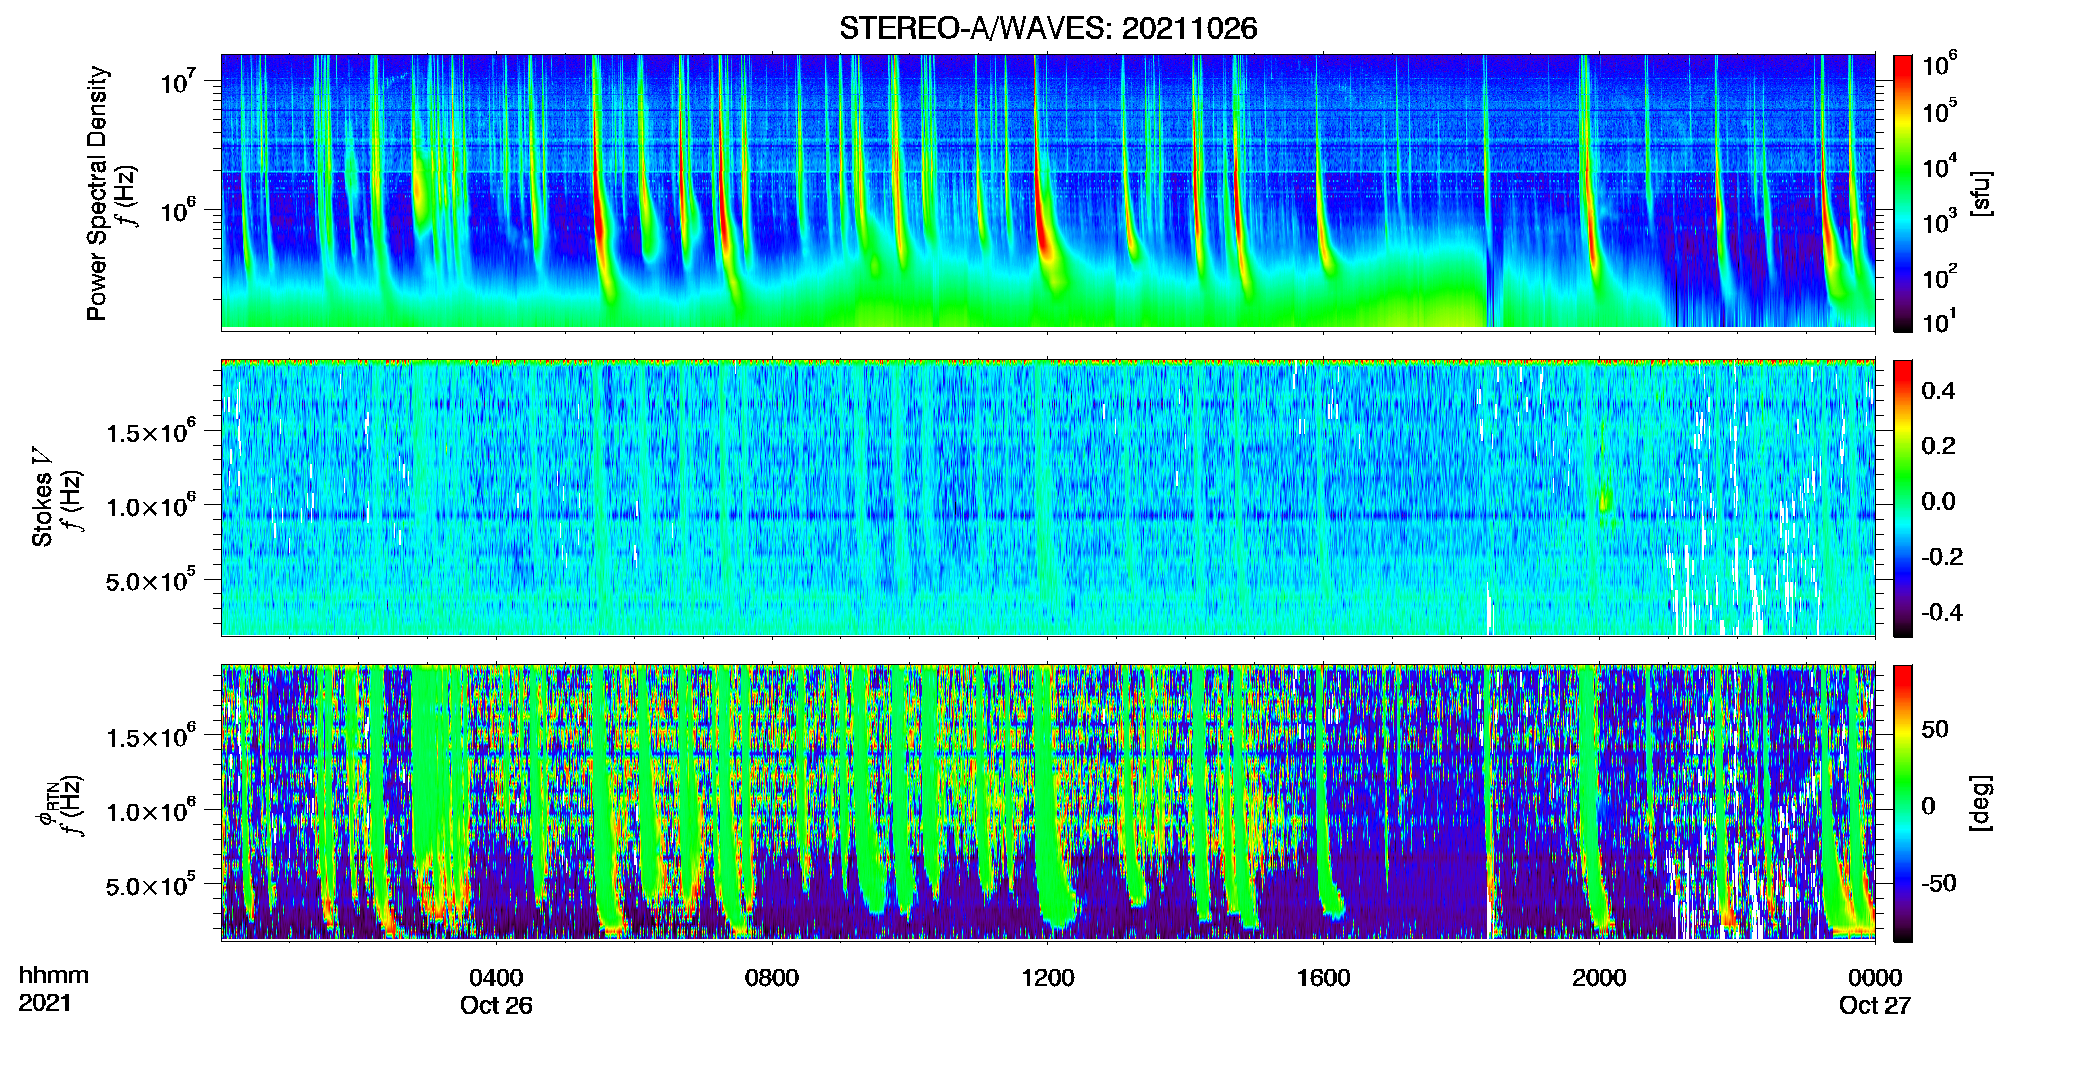The width and height of the screenshot is (2096, 1080).
Task: Click the -0.2 value on Stokes color bar
Action: [x=1942, y=557]
